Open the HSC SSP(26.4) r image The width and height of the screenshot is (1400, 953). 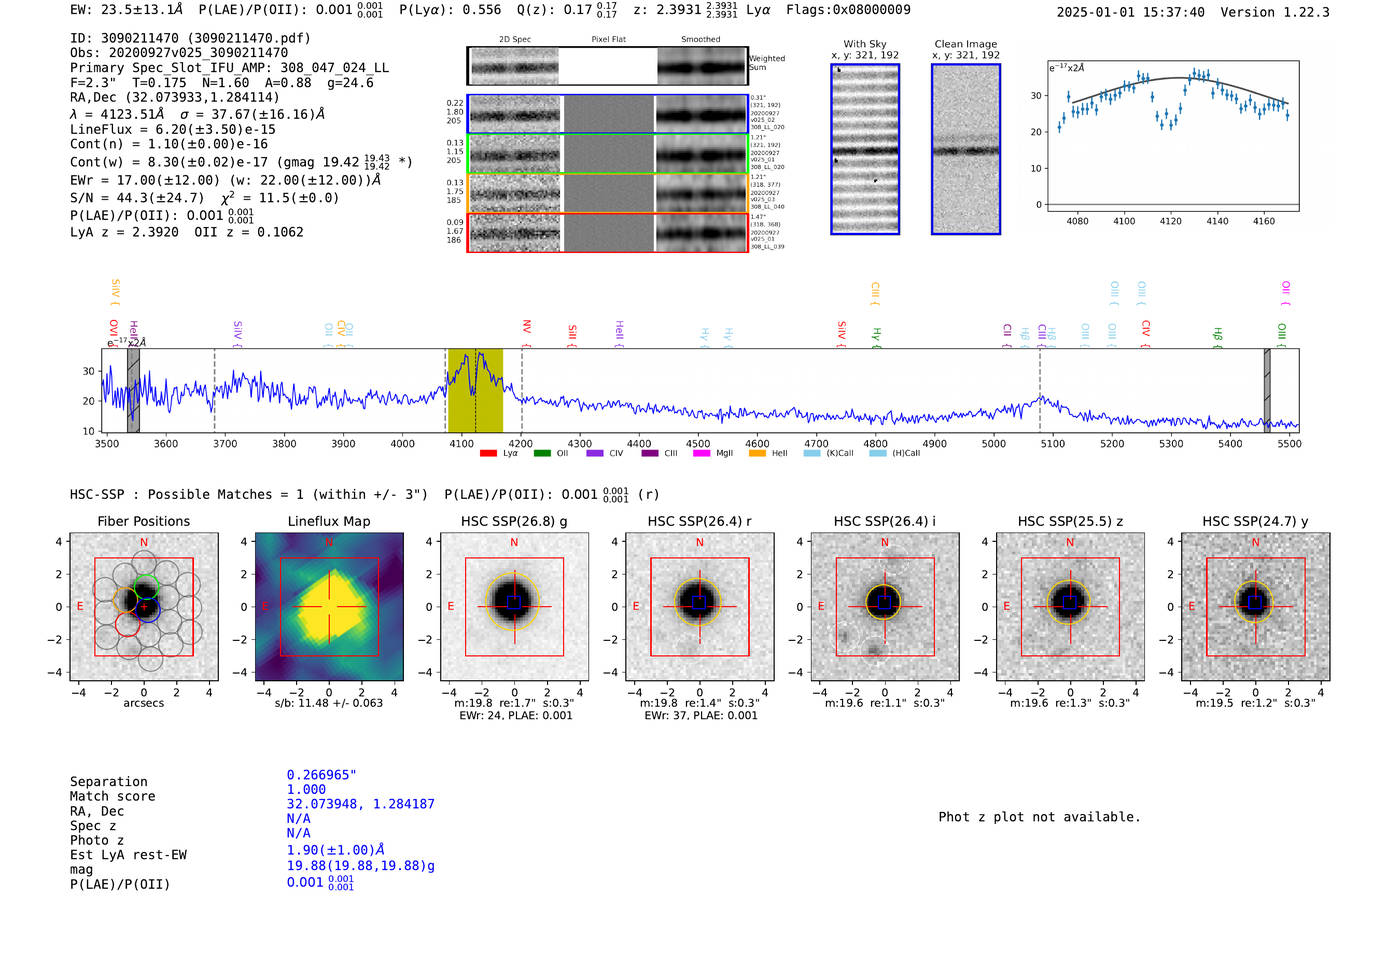point(700,607)
